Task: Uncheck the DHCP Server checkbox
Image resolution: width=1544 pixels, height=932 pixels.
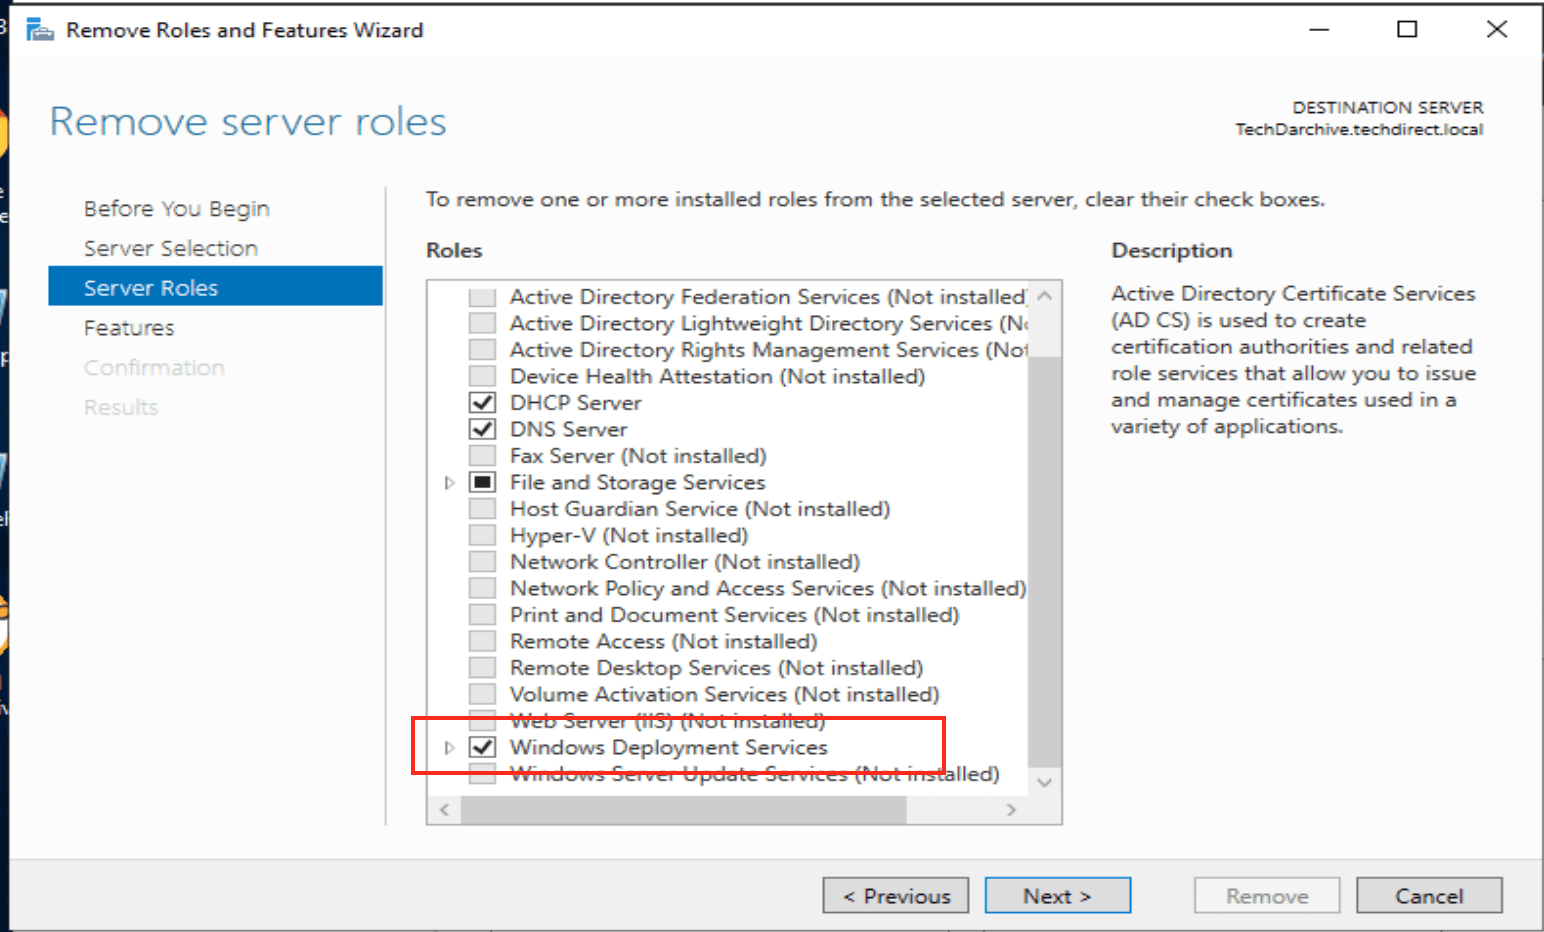Action: tap(483, 403)
